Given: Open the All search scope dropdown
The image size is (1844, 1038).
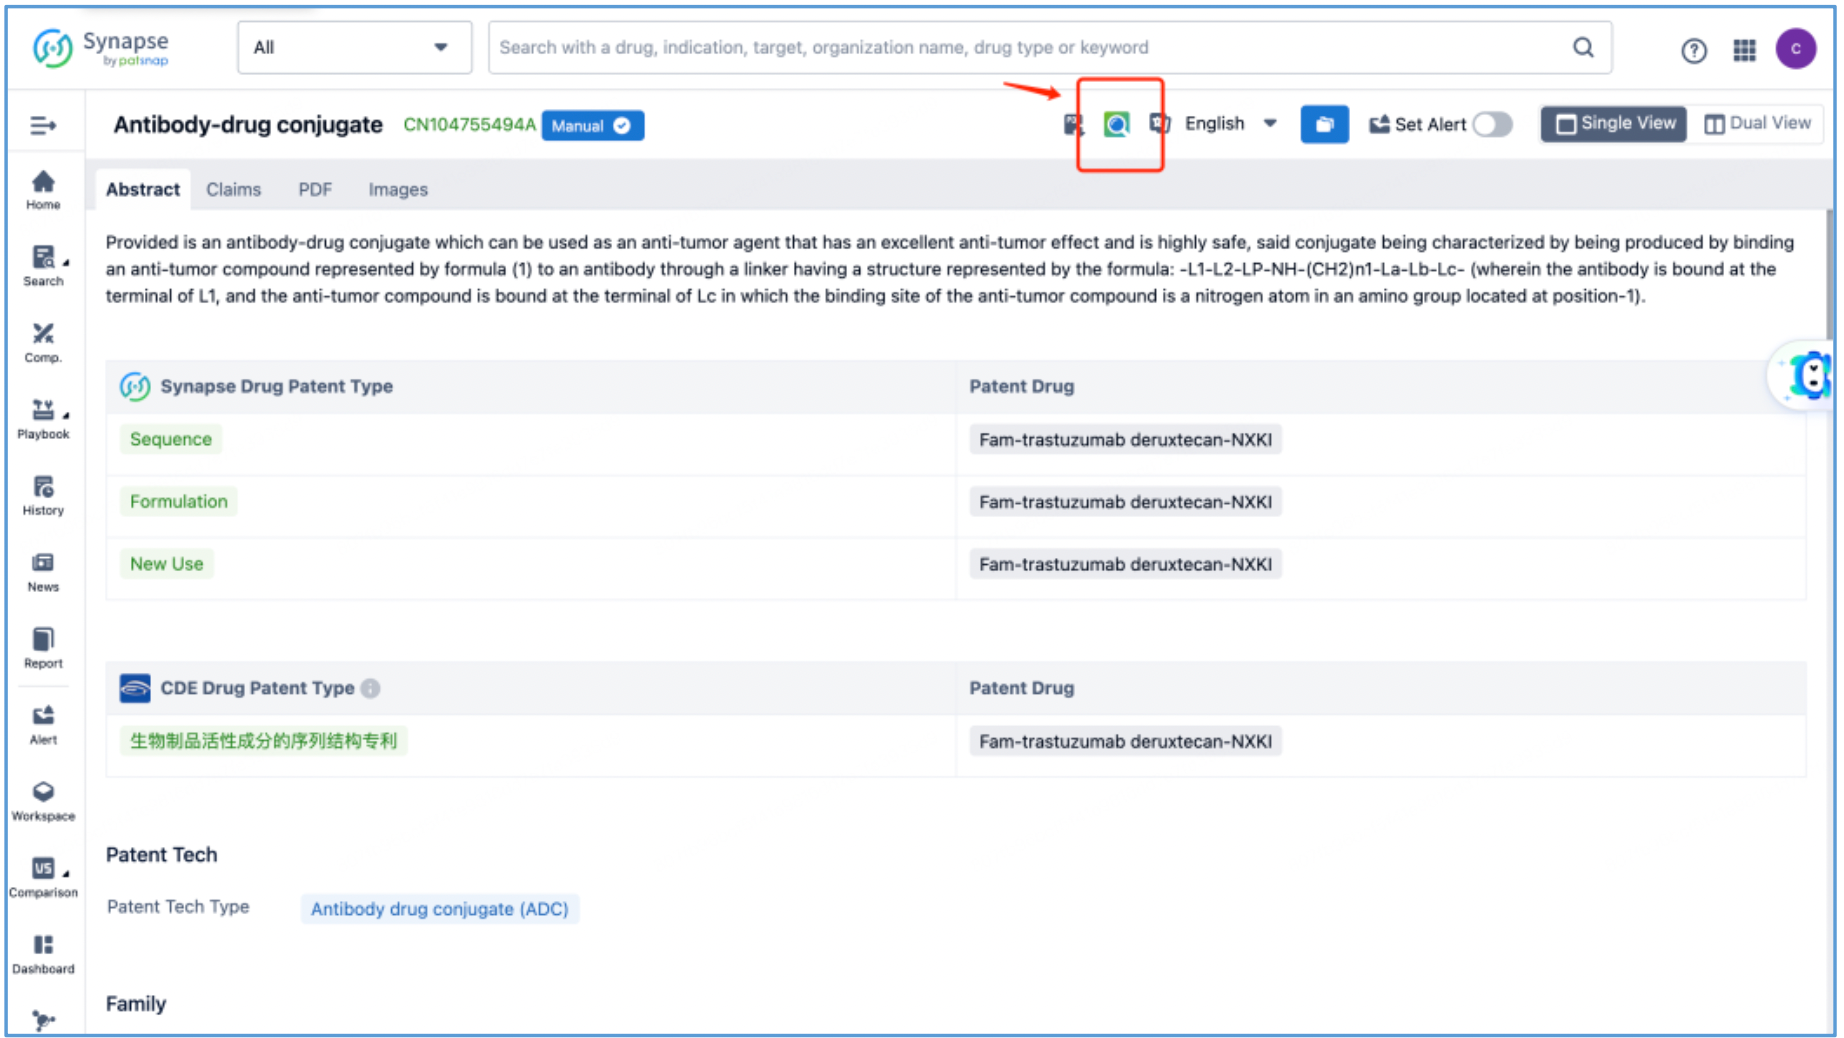Looking at the screenshot, I should (354, 47).
